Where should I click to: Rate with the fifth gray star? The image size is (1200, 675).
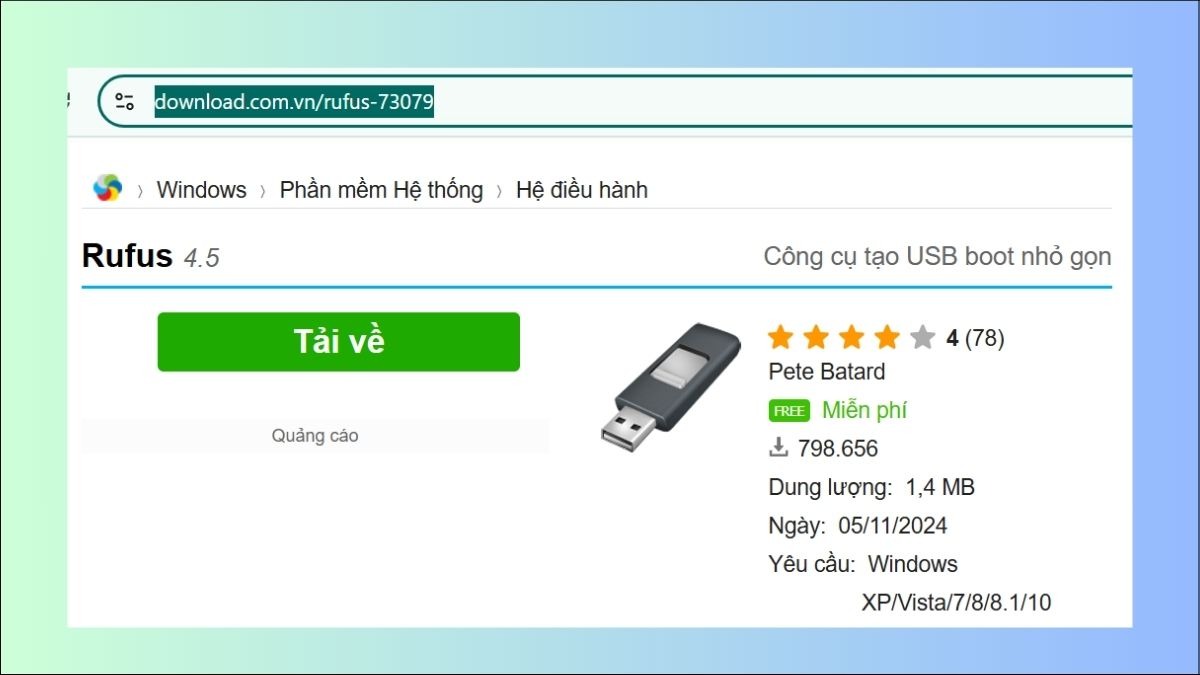922,338
